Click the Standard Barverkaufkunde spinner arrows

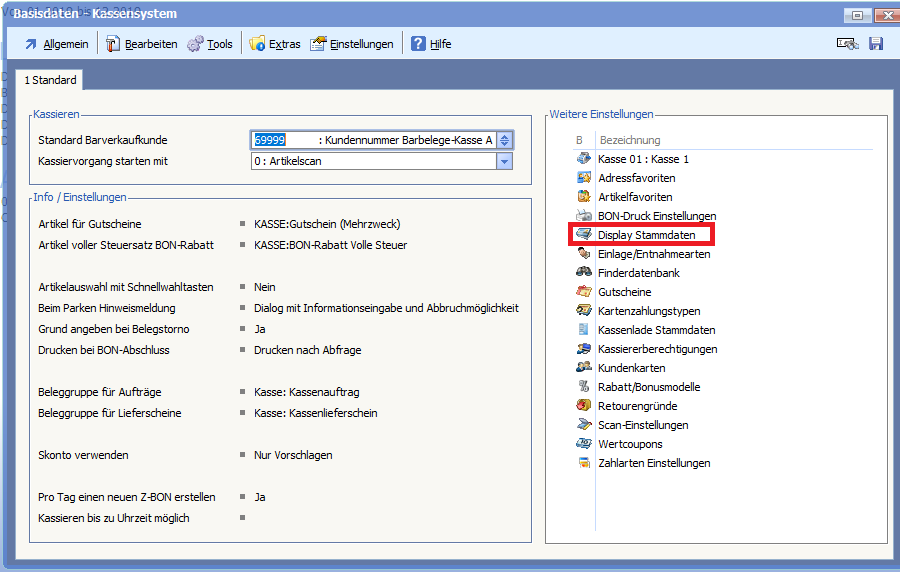coord(504,141)
